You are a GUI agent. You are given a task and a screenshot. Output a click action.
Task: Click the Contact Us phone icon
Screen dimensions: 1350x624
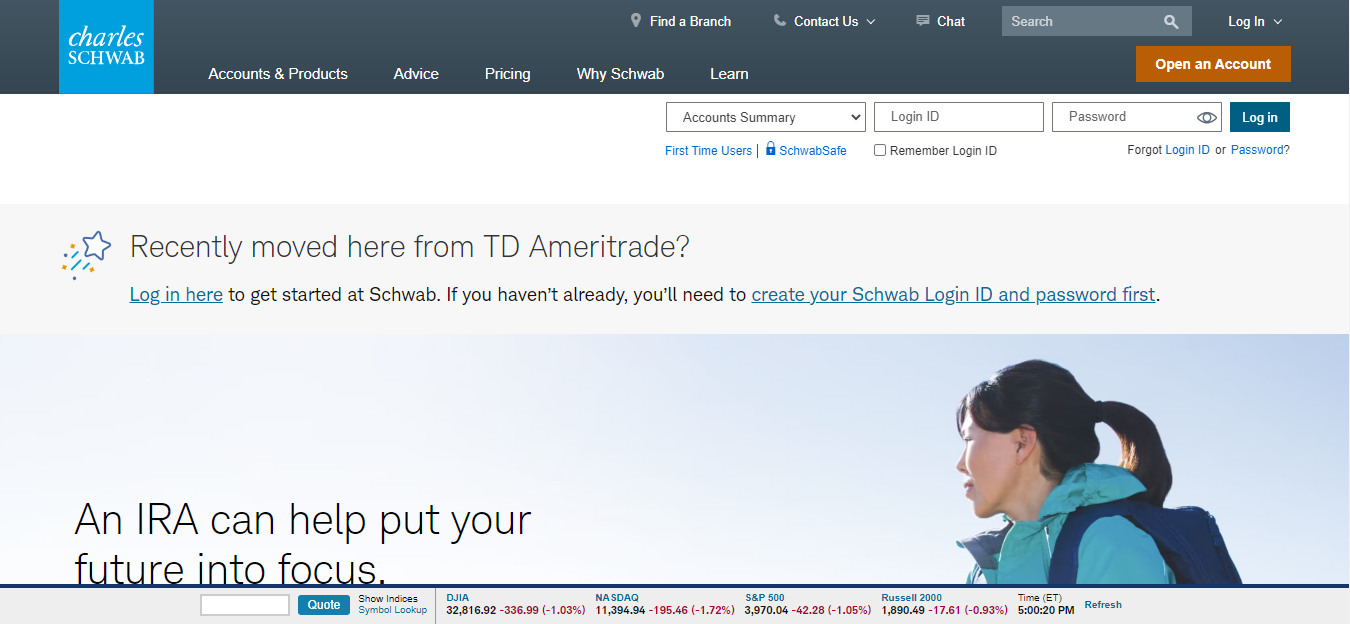780,21
